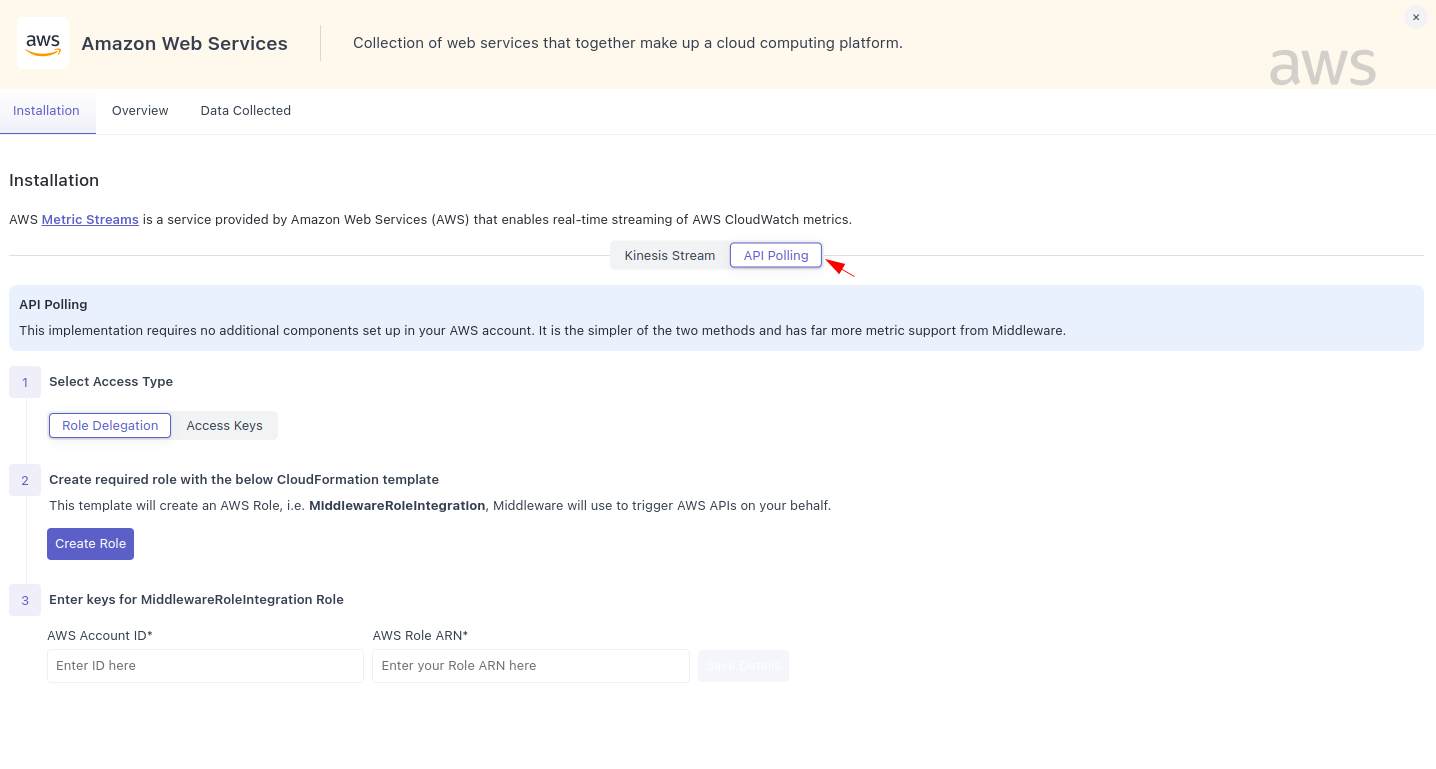Open the Installation tab
1436x769 pixels.
pos(46,110)
